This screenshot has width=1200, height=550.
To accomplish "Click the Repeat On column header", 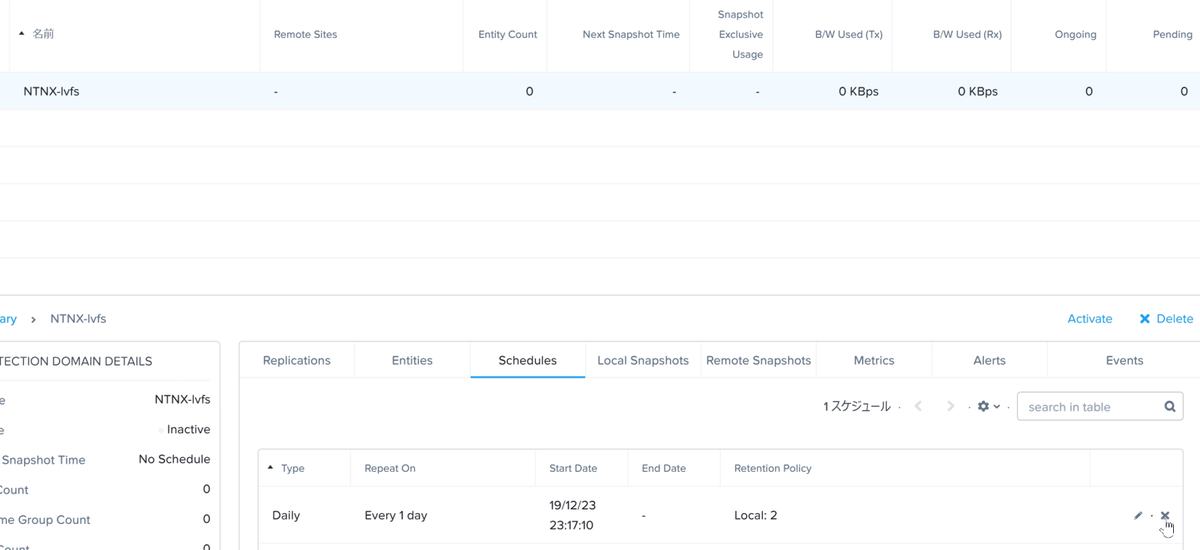I will click(390, 468).
